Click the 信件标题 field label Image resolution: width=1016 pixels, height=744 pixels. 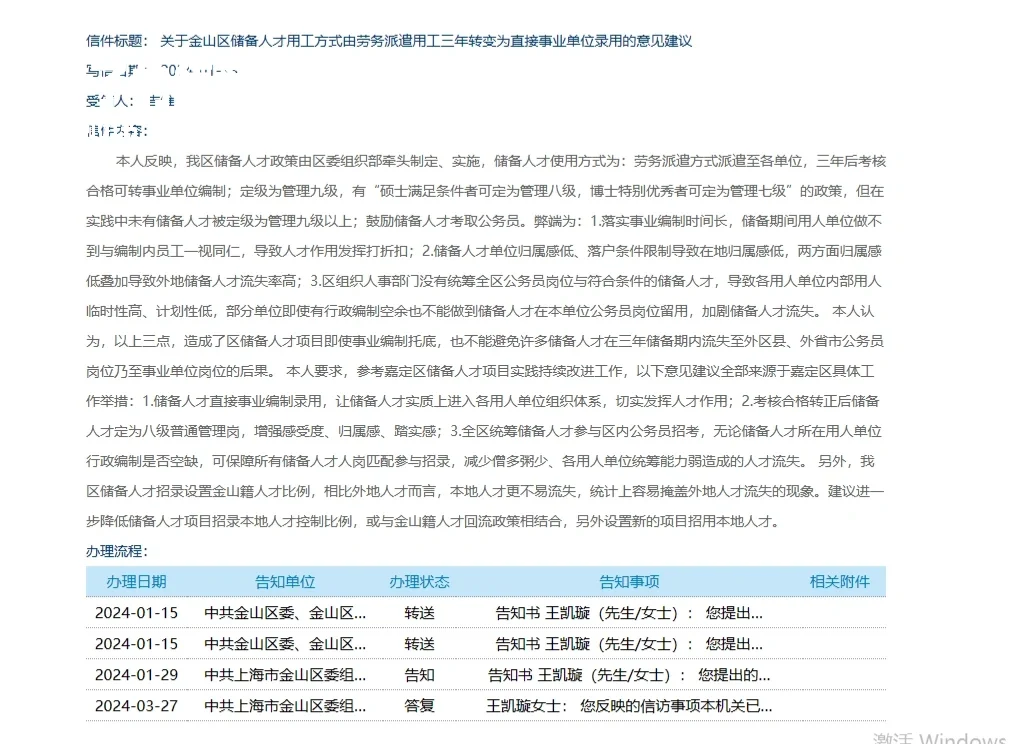111,41
